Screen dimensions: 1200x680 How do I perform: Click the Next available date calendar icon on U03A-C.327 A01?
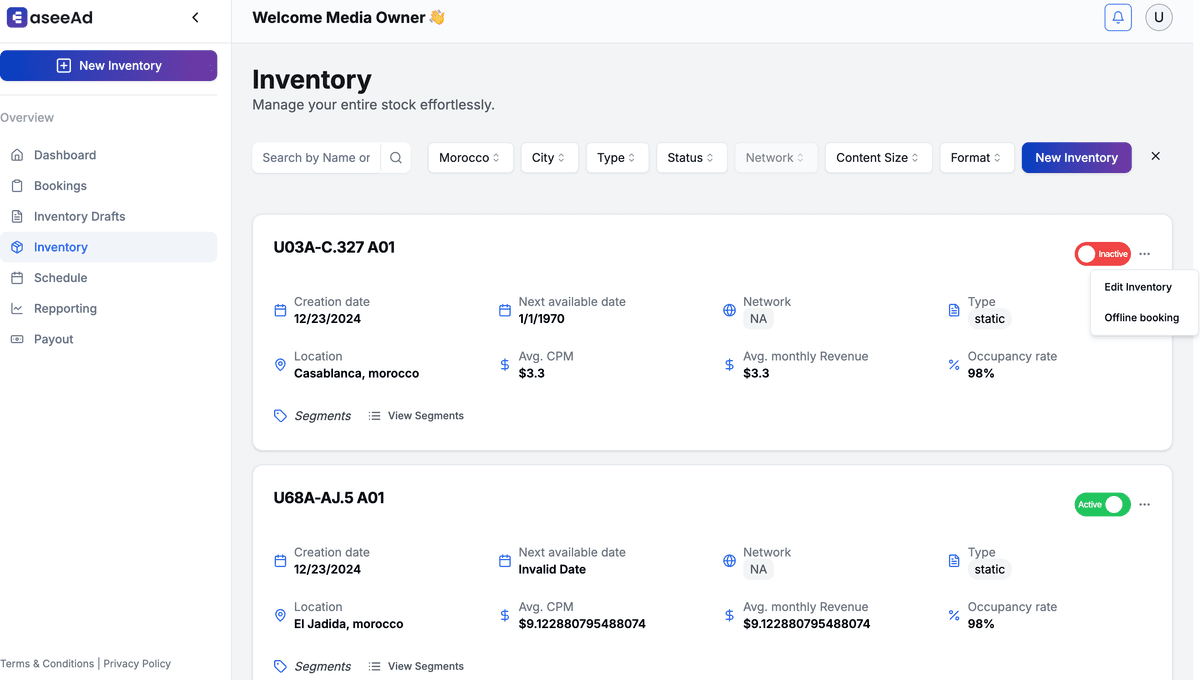pyautogui.click(x=505, y=310)
